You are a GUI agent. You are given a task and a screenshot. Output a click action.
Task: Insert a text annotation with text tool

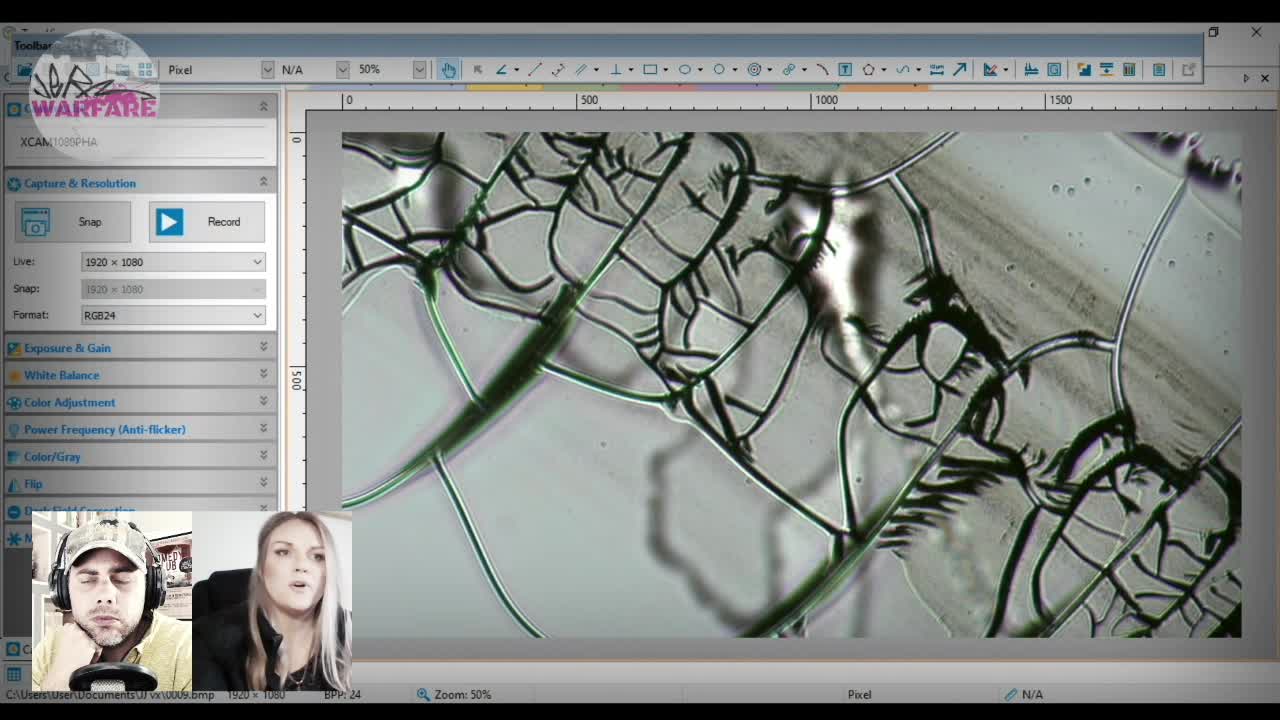[x=845, y=69]
